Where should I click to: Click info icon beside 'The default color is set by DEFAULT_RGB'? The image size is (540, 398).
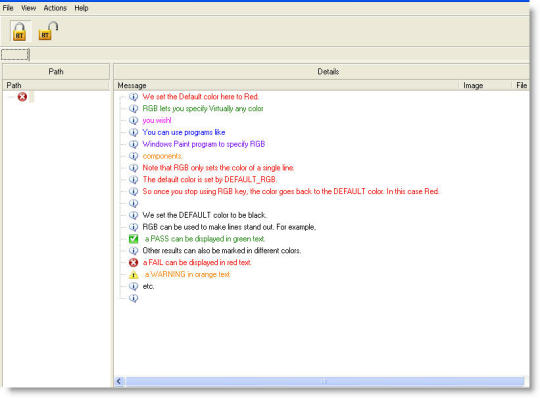click(133, 179)
